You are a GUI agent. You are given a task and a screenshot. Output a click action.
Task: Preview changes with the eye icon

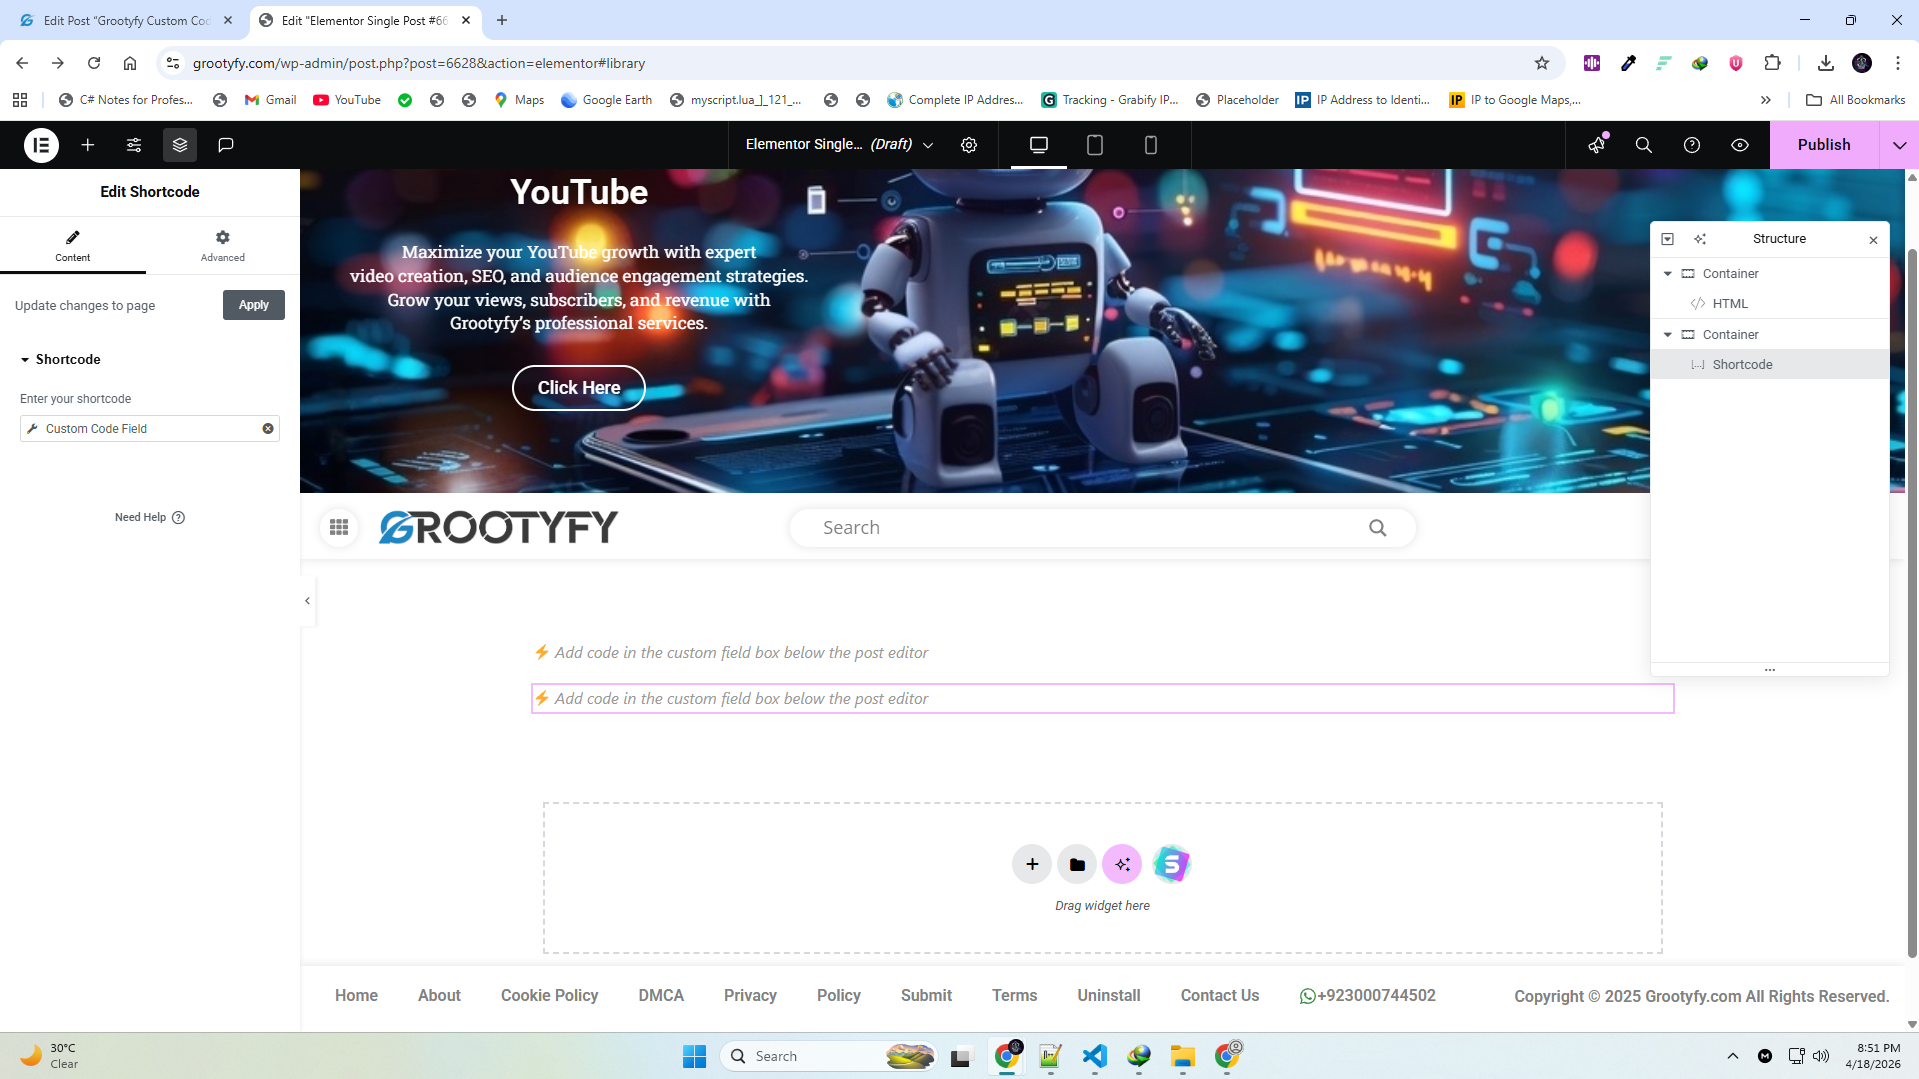pyautogui.click(x=1740, y=145)
